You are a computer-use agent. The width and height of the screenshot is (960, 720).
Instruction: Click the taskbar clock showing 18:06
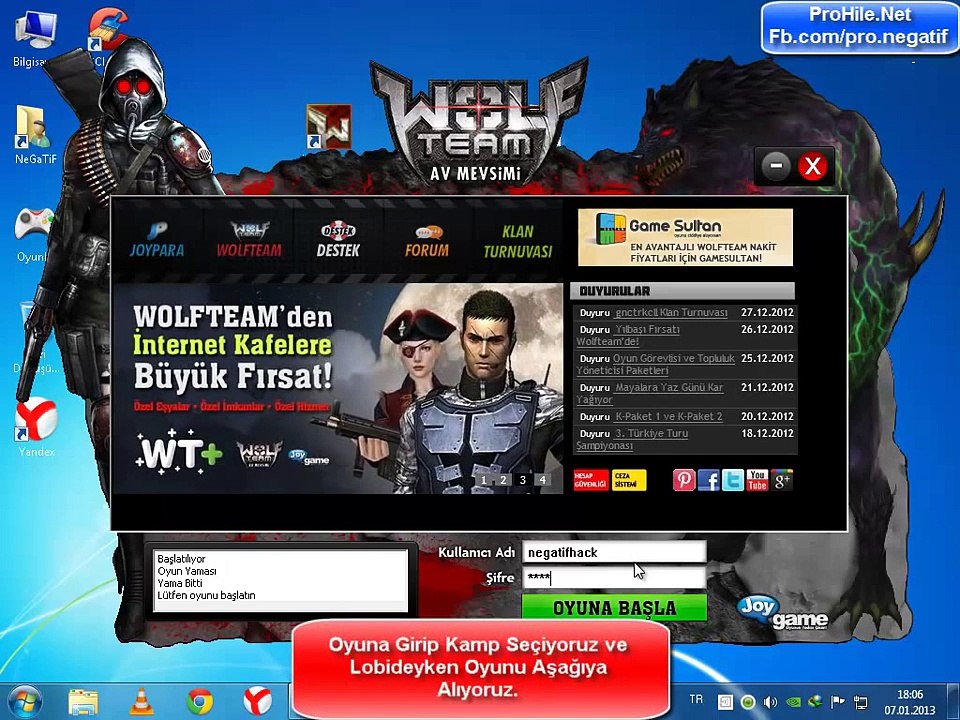tap(910, 702)
